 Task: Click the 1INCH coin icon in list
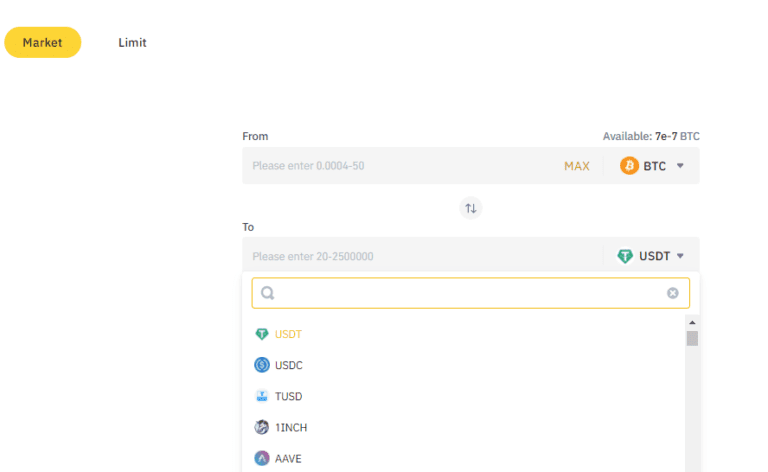[262, 427]
